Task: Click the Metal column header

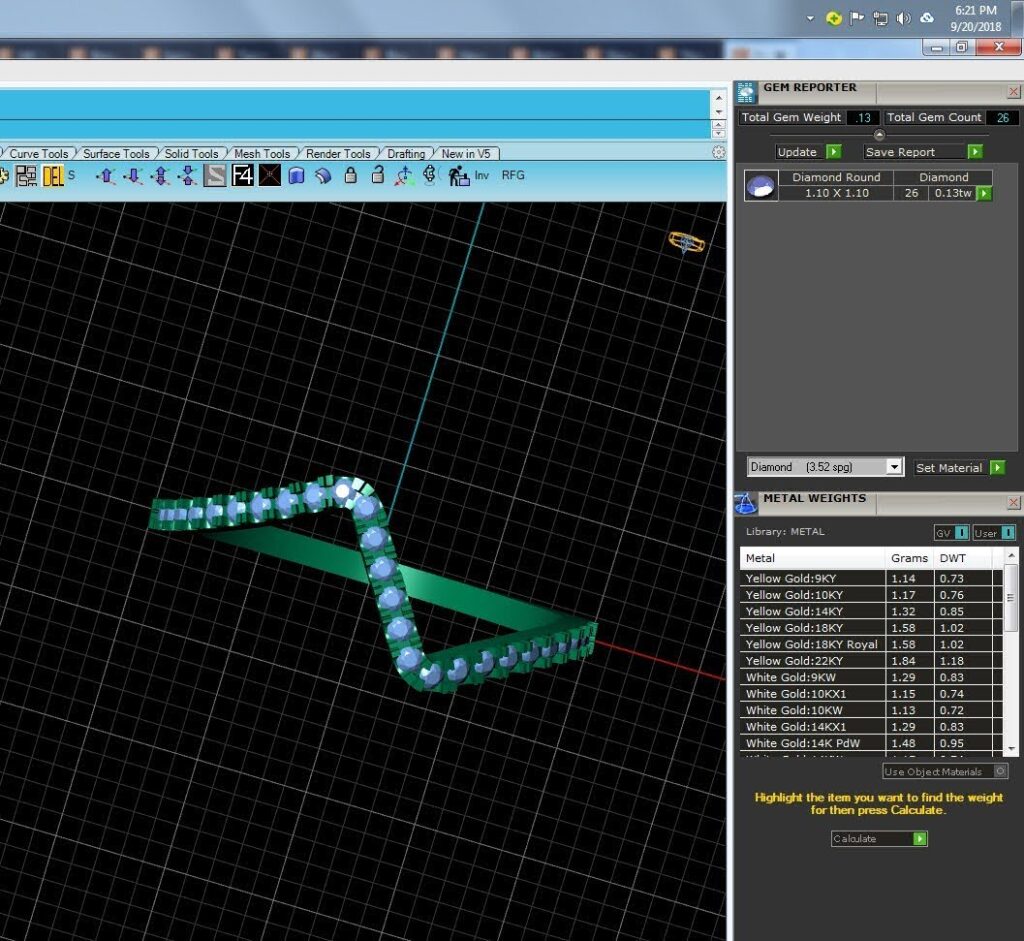Action: tap(812, 558)
